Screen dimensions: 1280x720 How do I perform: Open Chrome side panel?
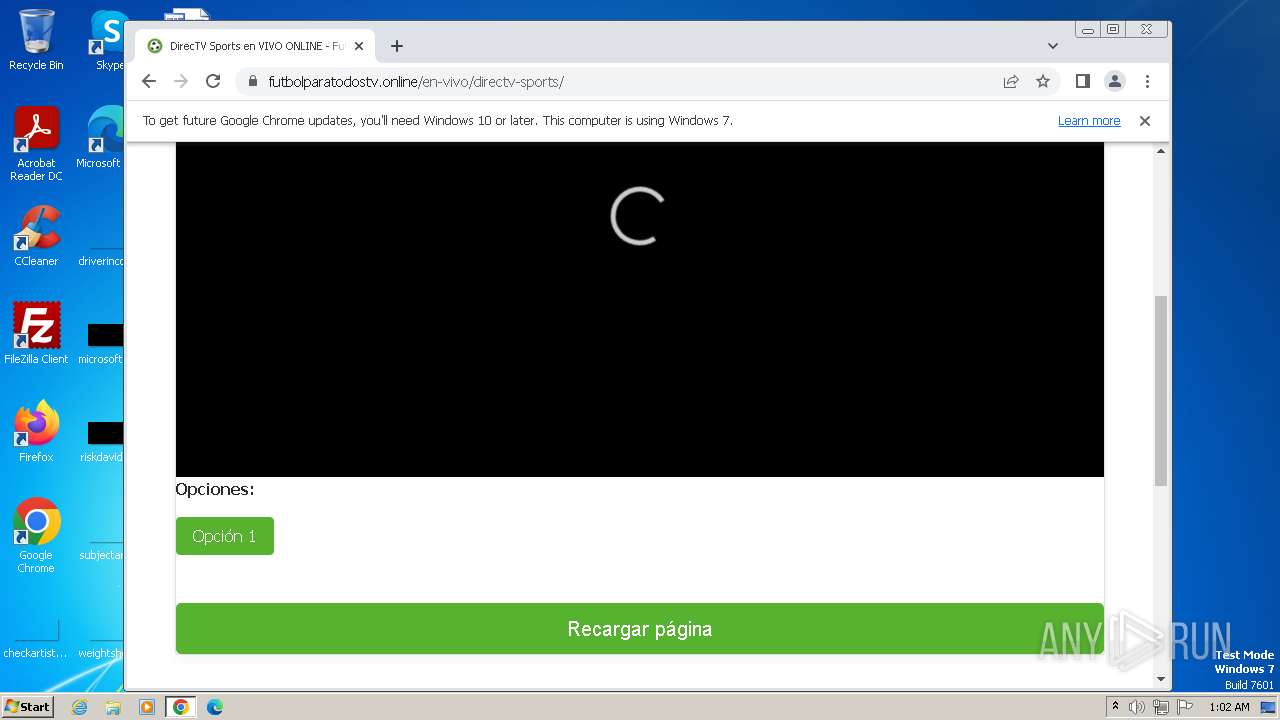[1082, 81]
